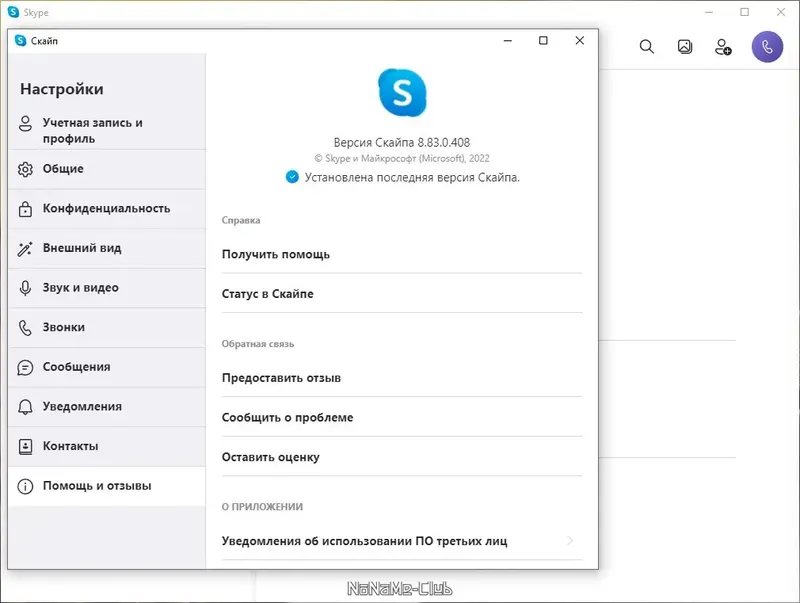800x603 pixels.
Task: Close the main Skype window
Action: [x=781, y=12]
